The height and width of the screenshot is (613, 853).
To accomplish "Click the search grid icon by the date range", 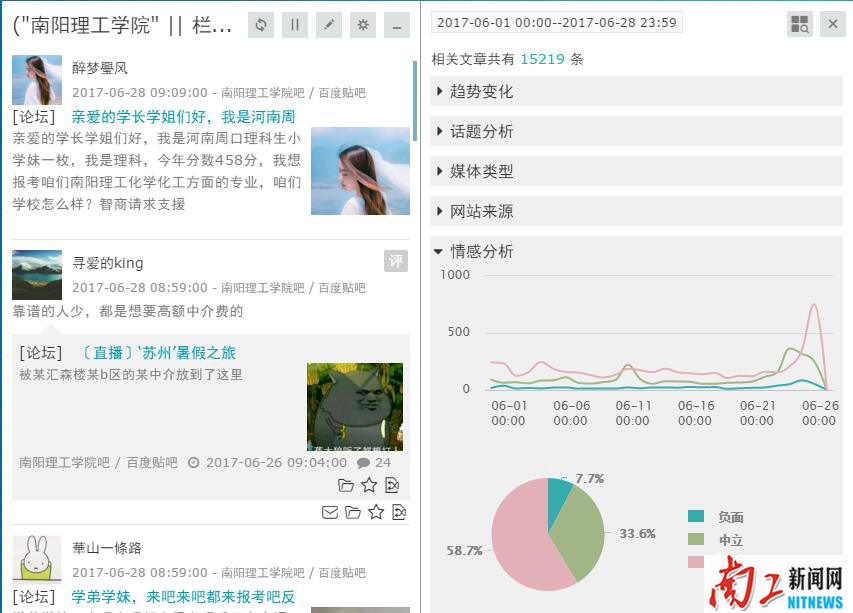I will point(800,24).
